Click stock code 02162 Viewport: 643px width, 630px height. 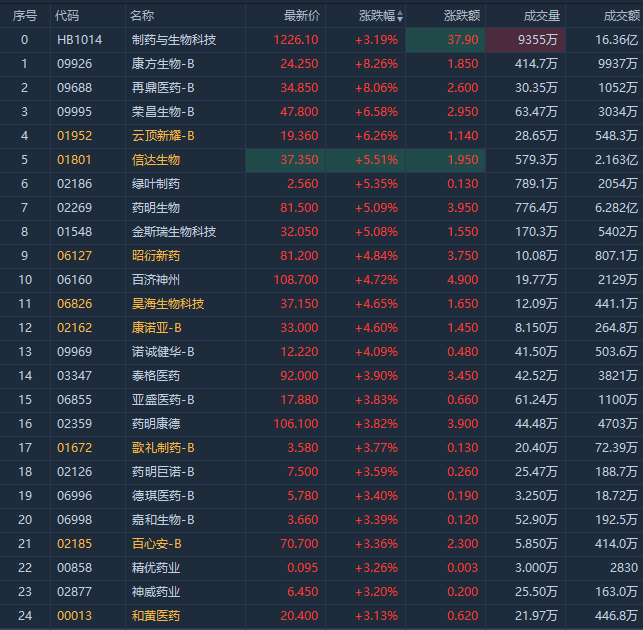[75, 328]
